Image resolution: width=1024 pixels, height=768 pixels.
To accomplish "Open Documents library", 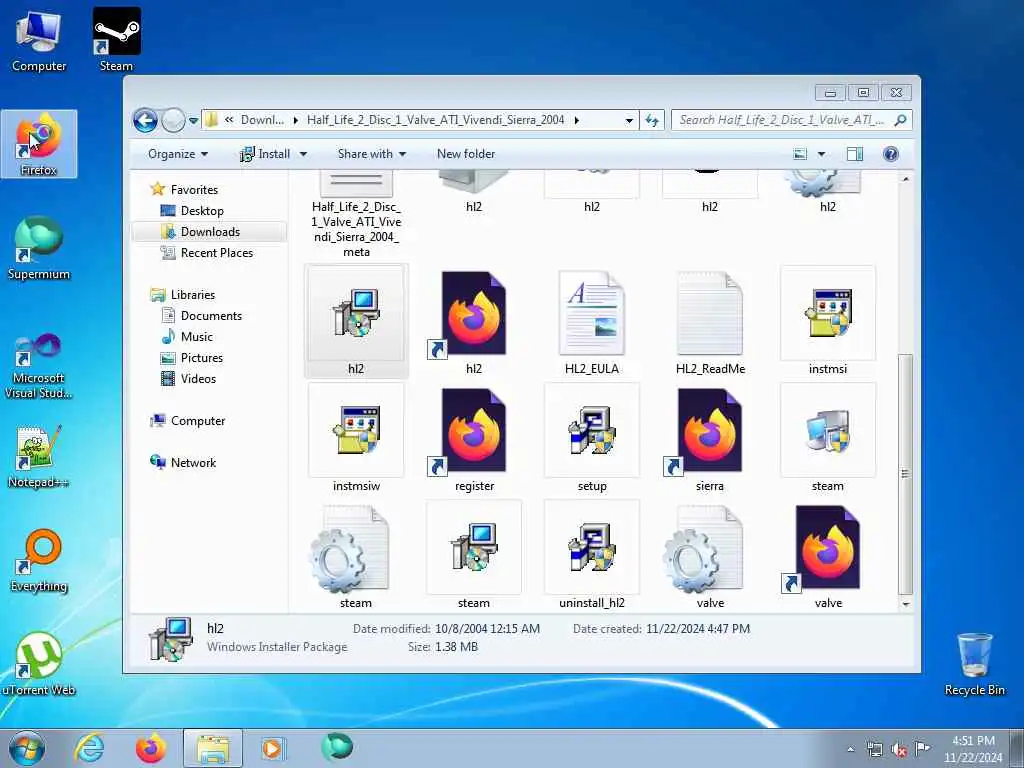I will pyautogui.click(x=211, y=315).
